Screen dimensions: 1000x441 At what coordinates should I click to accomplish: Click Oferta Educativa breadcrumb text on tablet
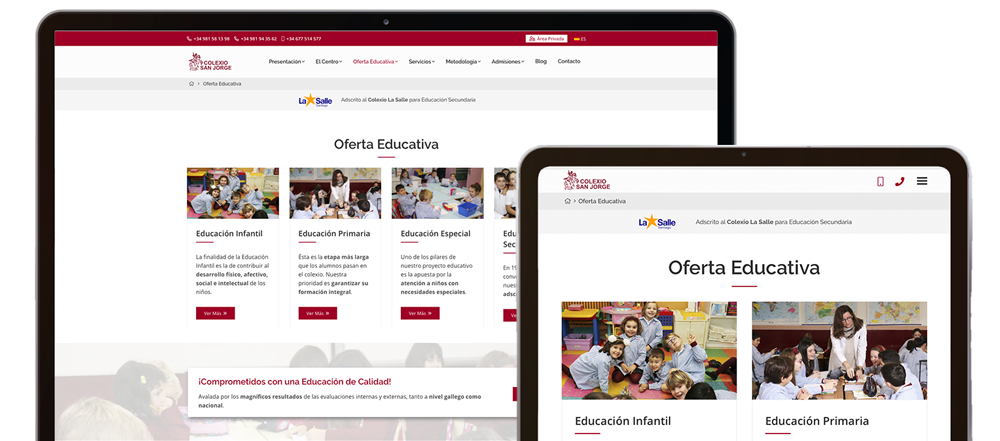[x=602, y=201]
